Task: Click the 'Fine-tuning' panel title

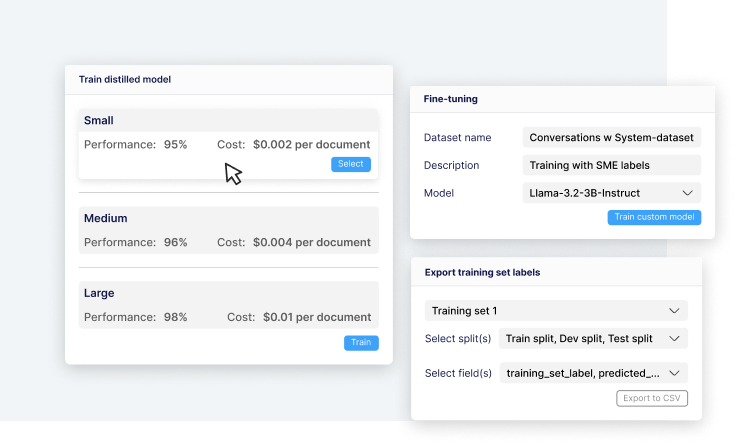Action: click(451, 99)
